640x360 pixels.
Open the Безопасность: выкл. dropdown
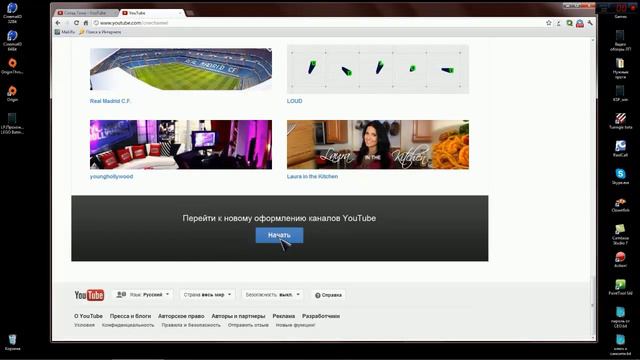[x=272, y=295]
